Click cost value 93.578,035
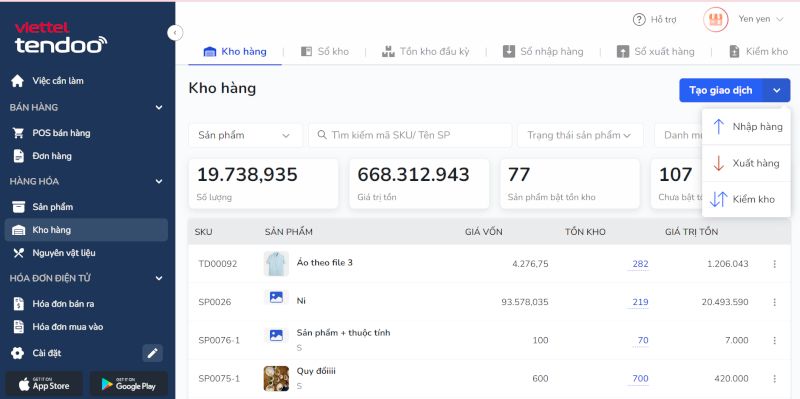800x399 pixels. click(525, 302)
